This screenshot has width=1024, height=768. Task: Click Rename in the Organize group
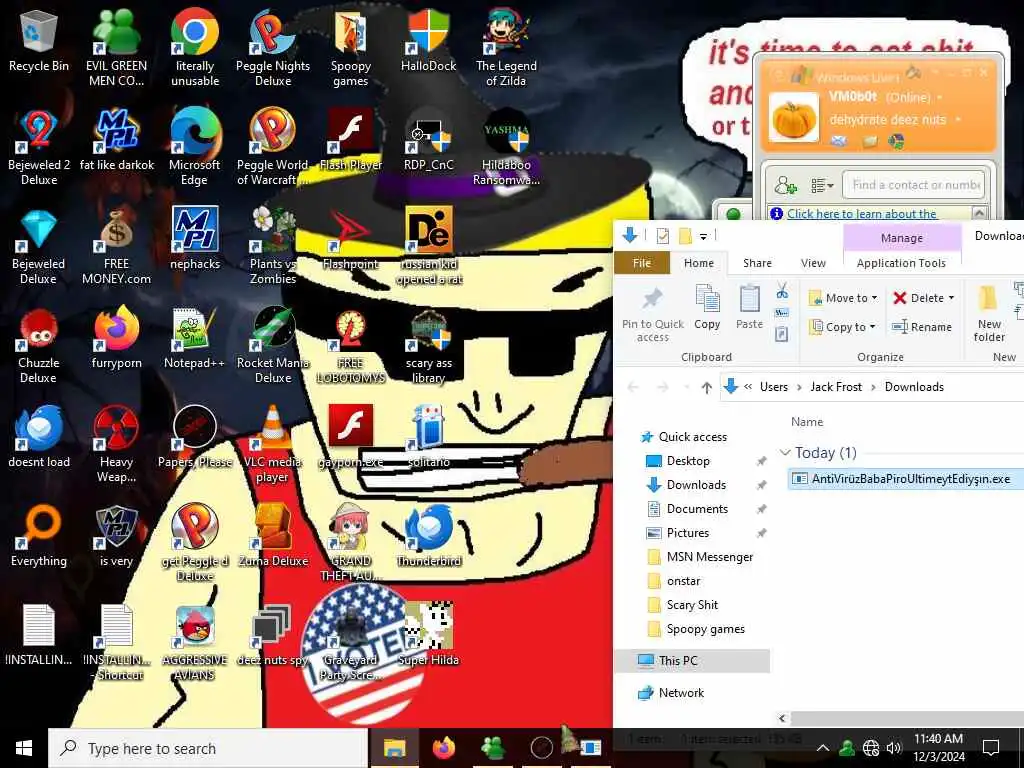point(922,327)
